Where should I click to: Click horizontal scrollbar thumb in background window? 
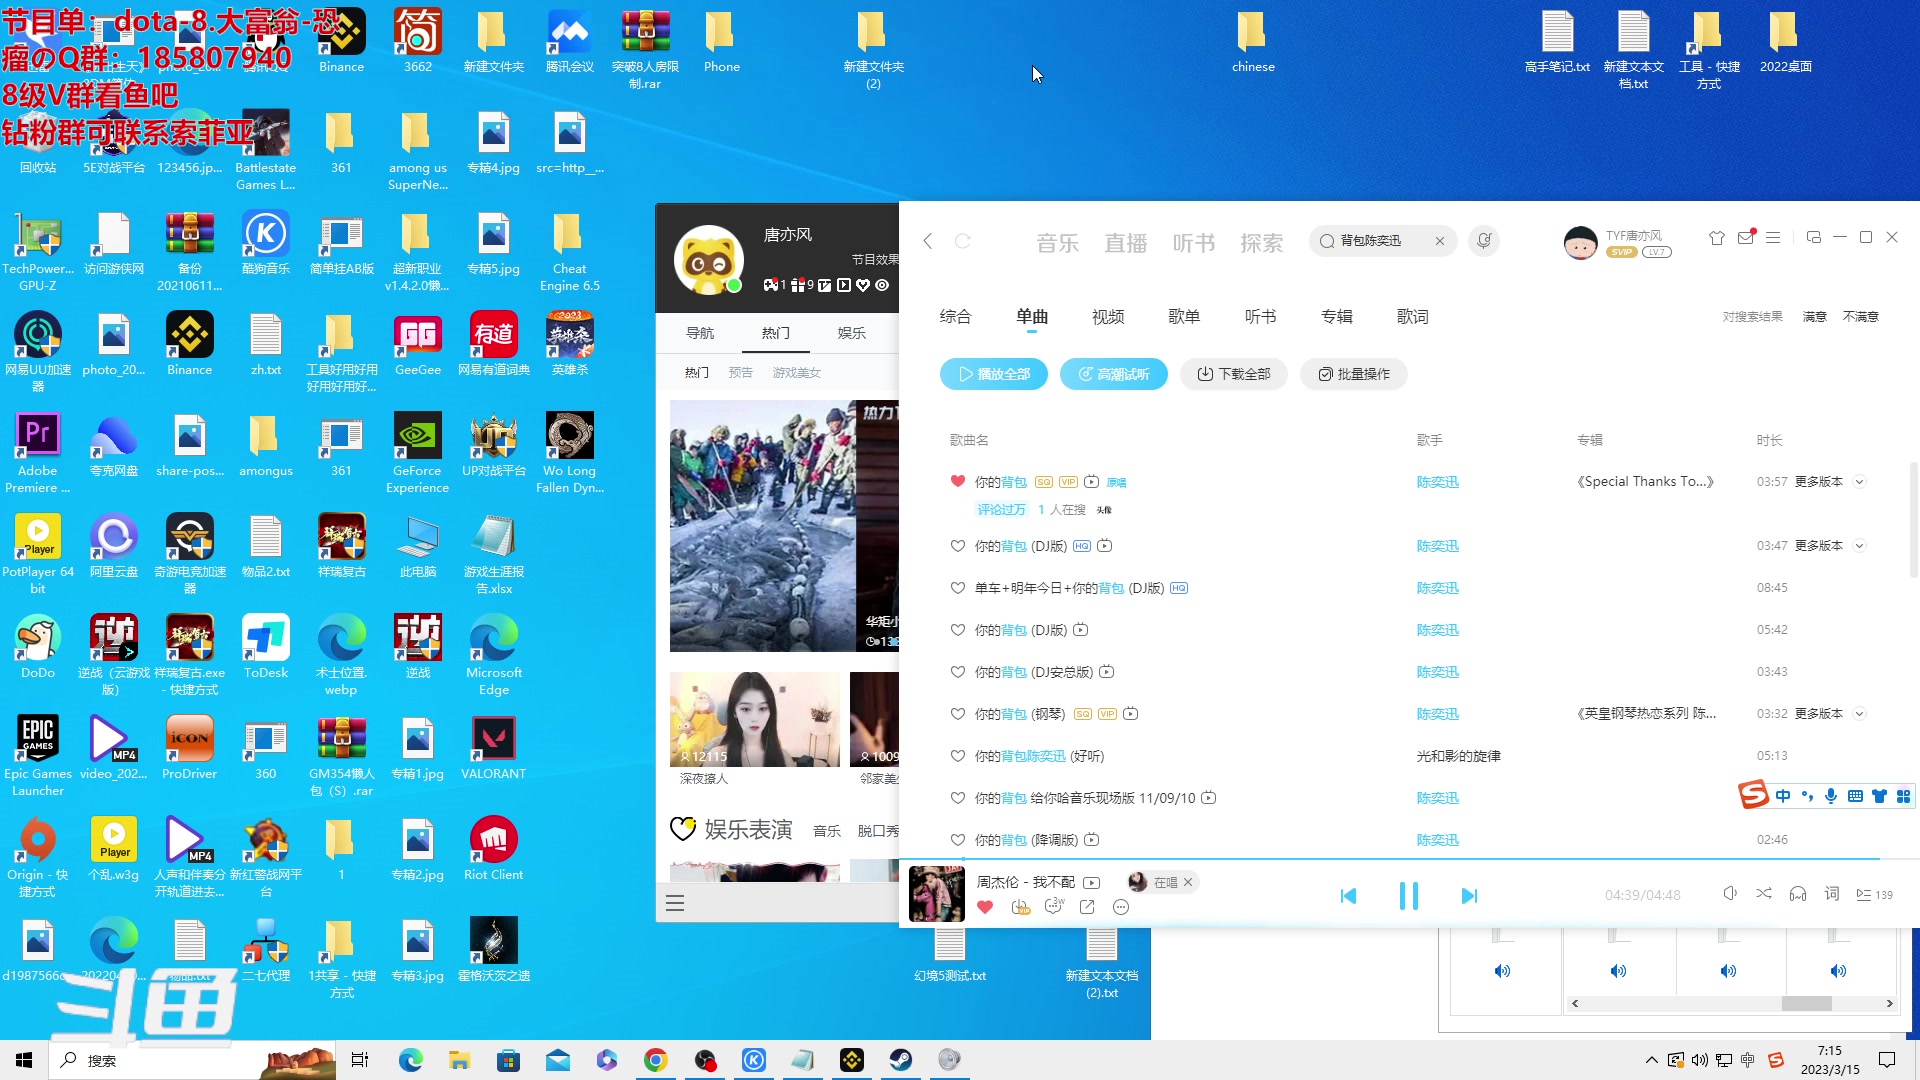click(x=1806, y=1003)
